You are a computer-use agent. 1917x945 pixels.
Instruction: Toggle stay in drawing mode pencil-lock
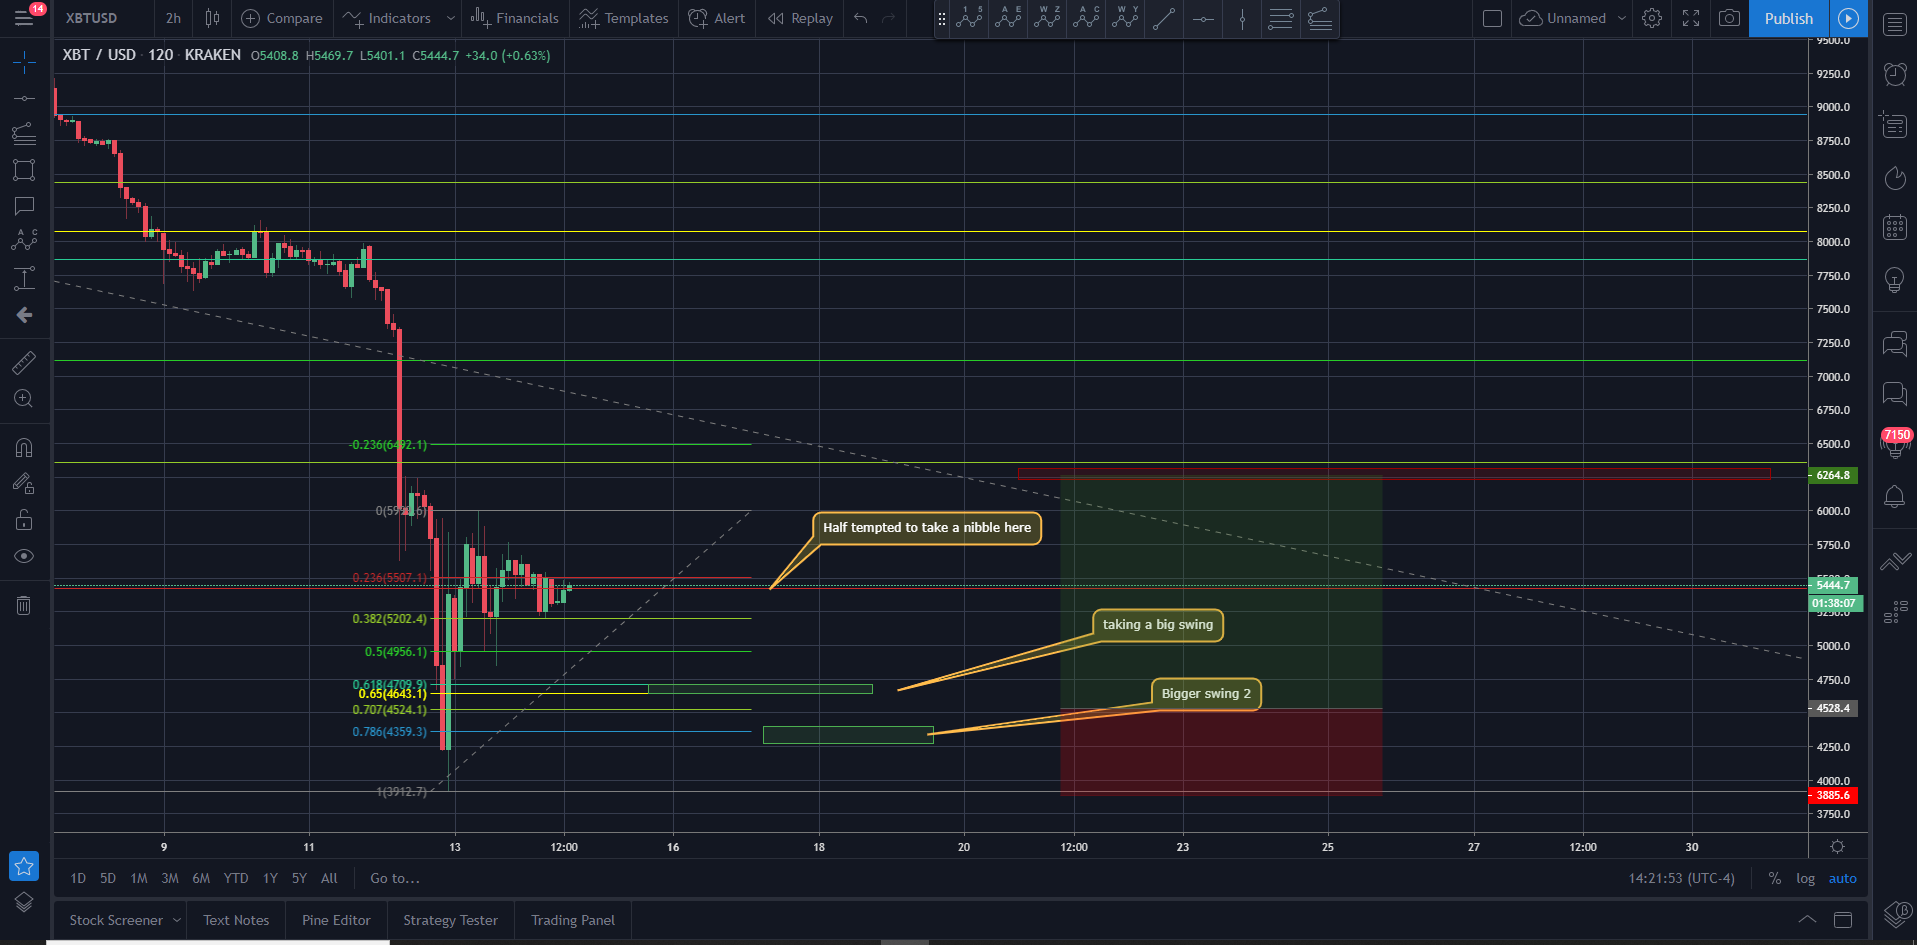pyautogui.click(x=24, y=483)
